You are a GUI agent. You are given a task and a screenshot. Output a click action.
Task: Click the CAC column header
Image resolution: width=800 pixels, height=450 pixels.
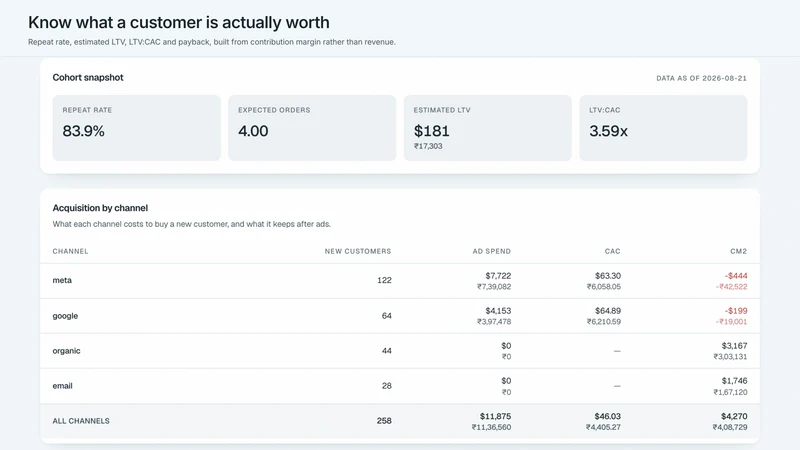click(612, 251)
